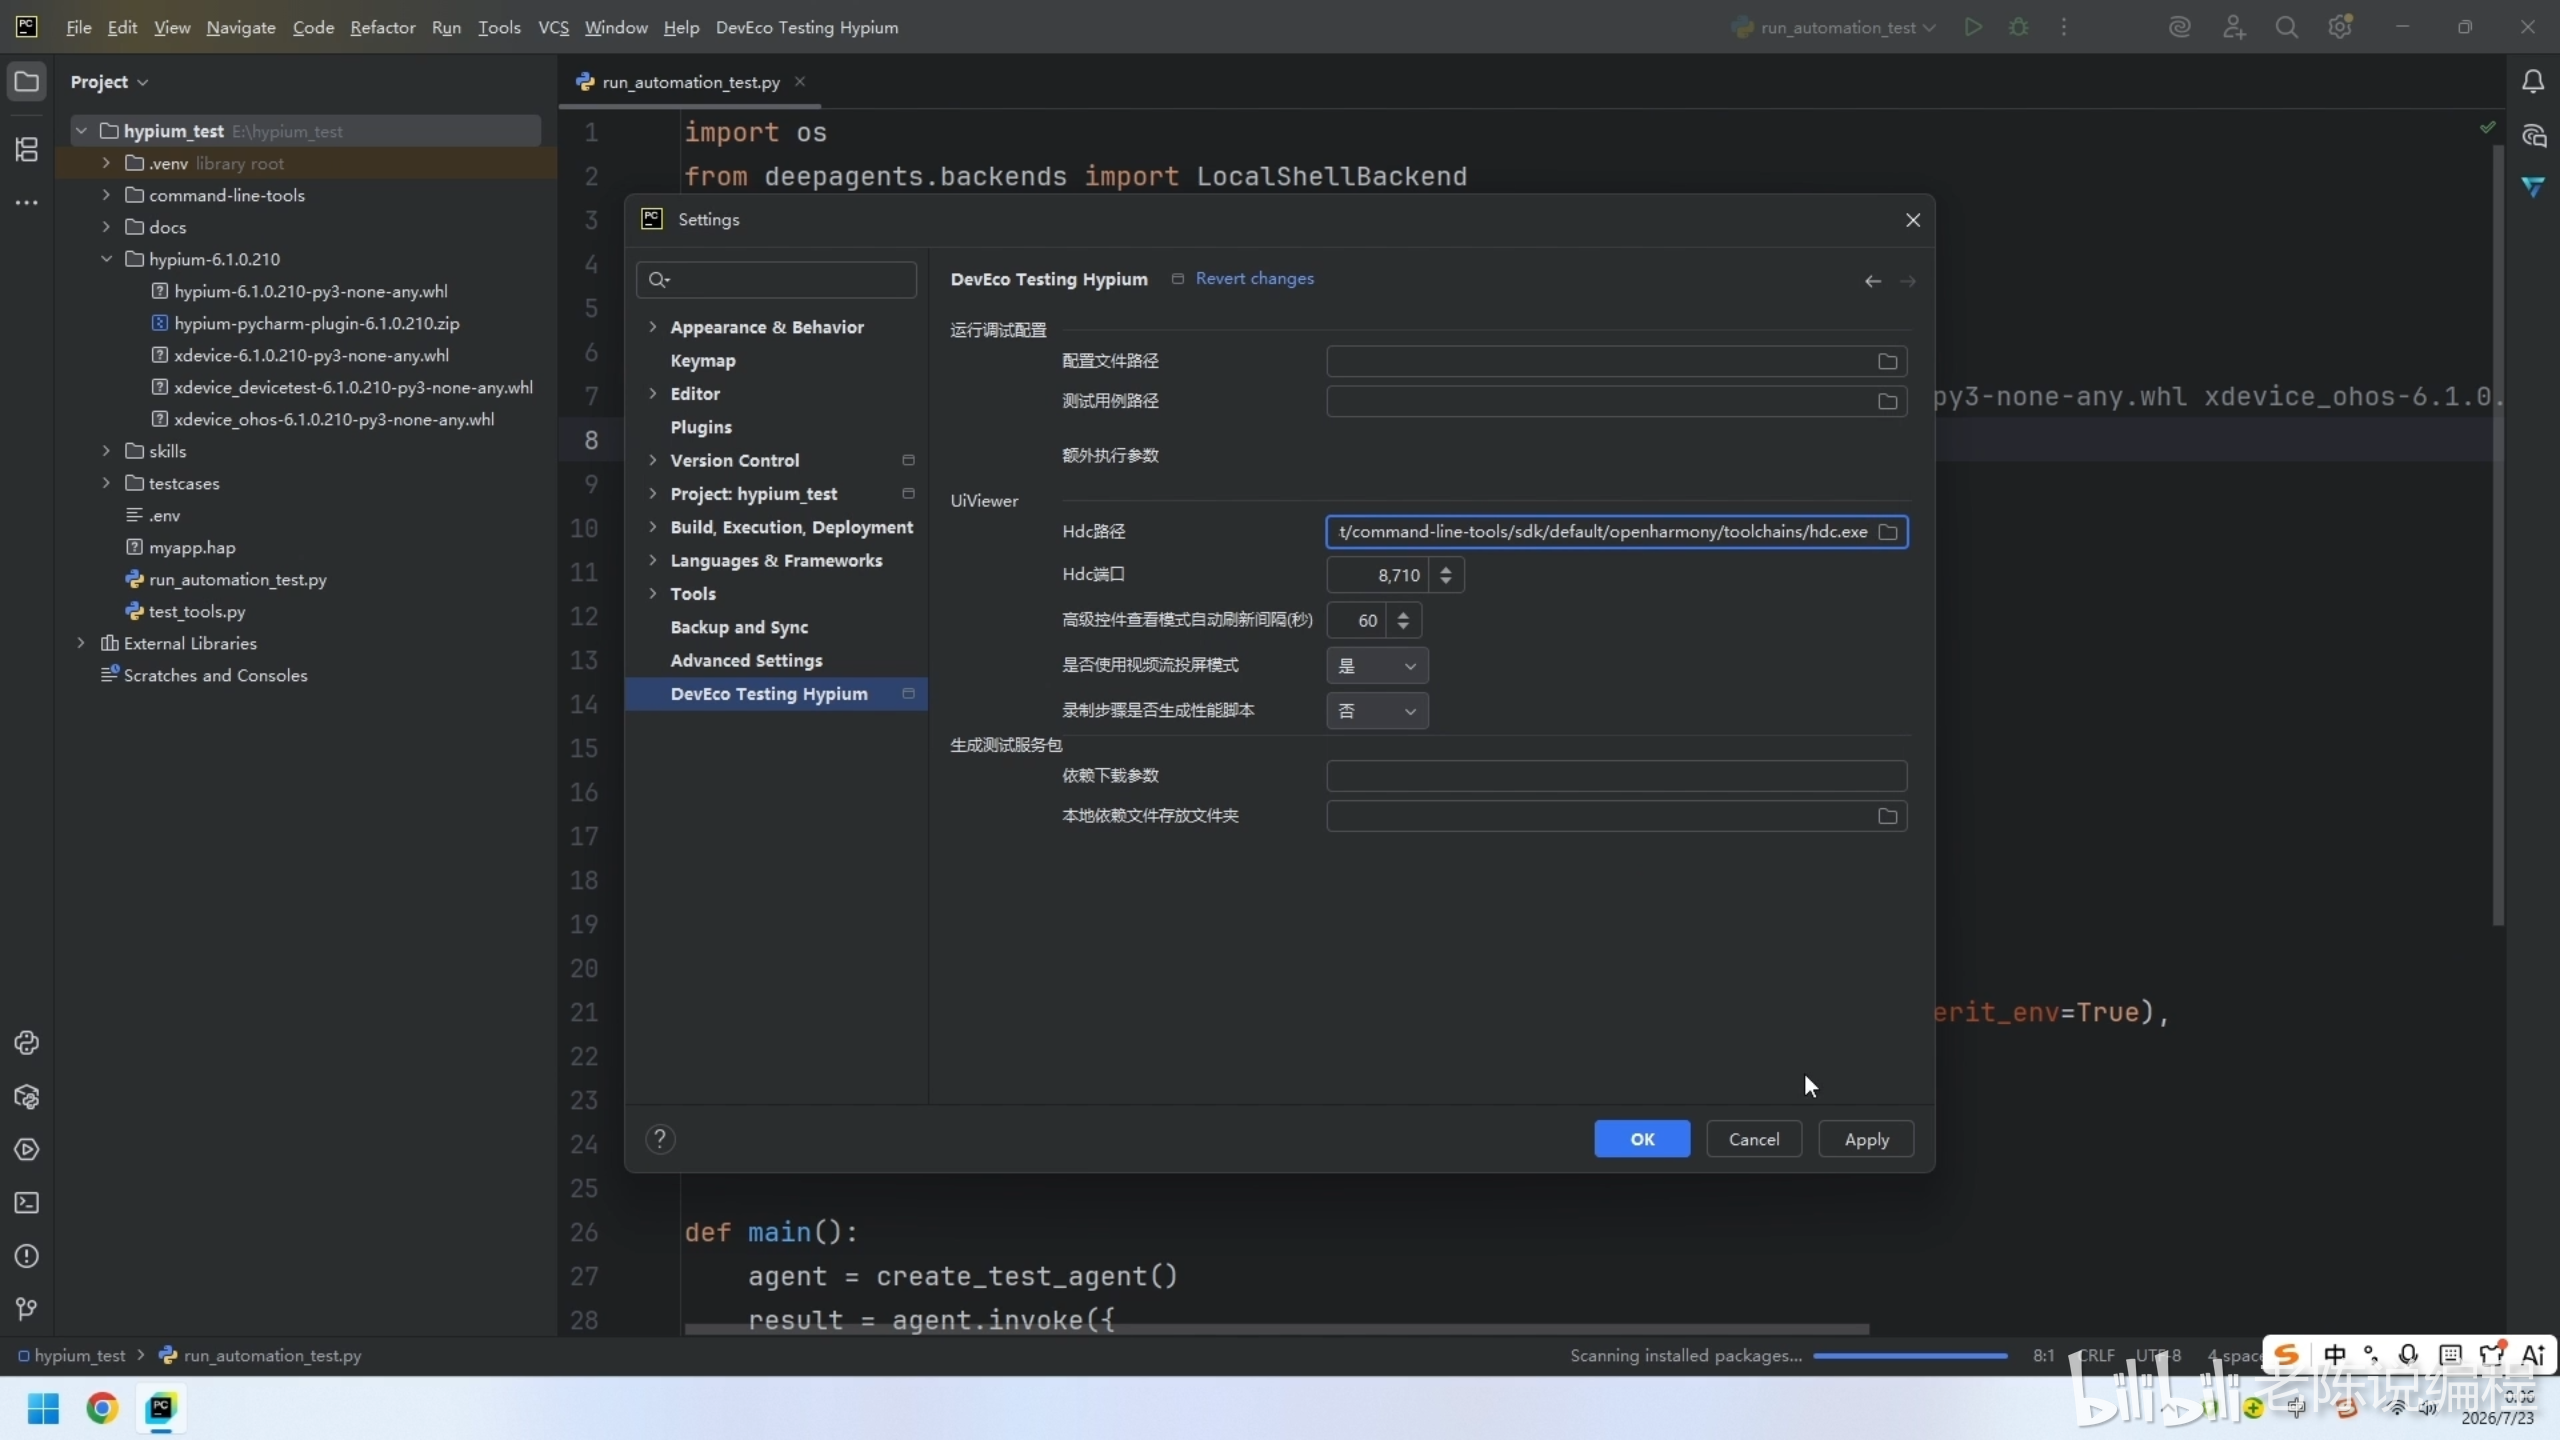Select Advanced Settings in settings list

746,661
